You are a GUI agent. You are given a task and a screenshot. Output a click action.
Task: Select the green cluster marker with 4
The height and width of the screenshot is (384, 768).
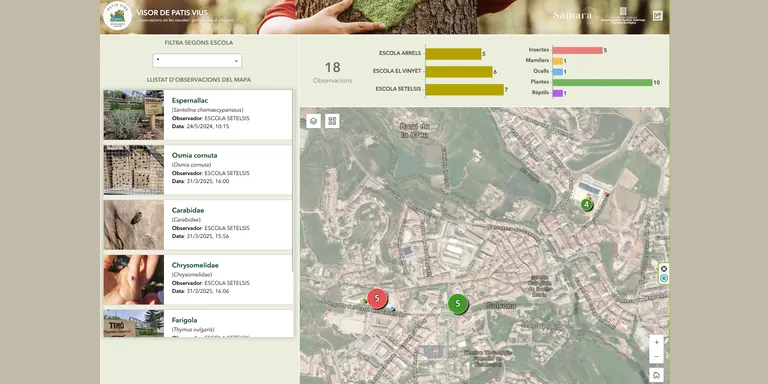[586, 204]
